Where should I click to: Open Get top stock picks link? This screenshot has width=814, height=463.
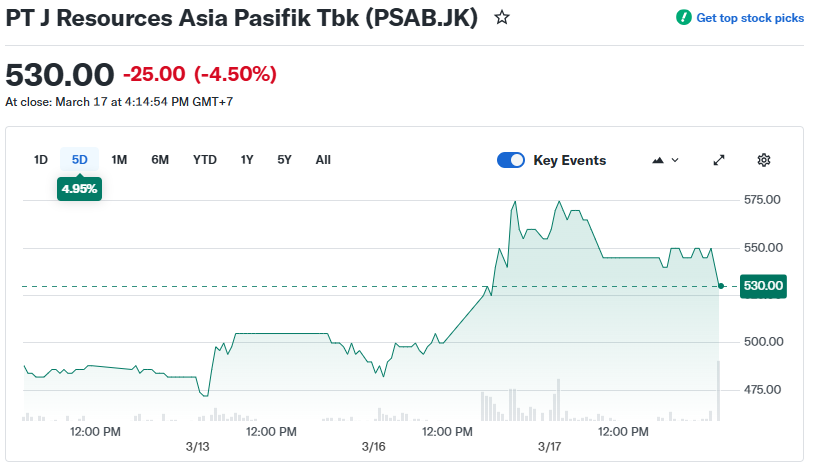[x=749, y=18]
